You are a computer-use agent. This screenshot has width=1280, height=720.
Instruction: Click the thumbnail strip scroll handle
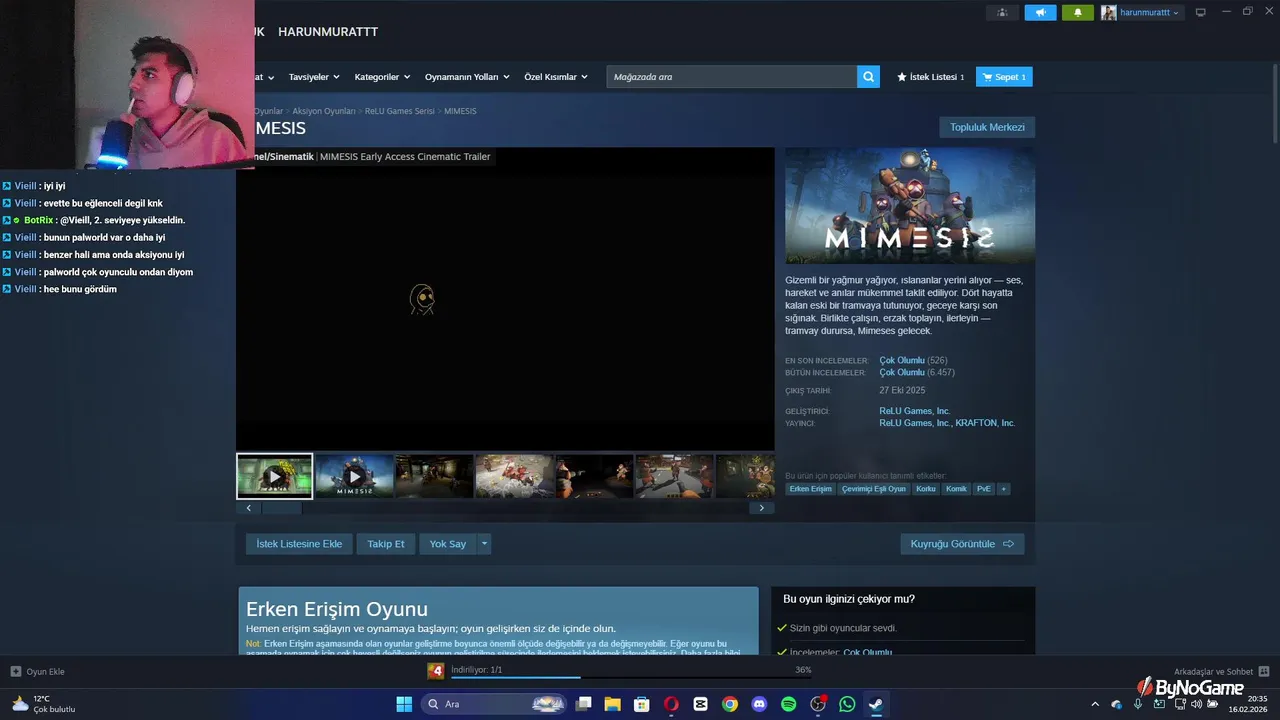[x=282, y=508]
